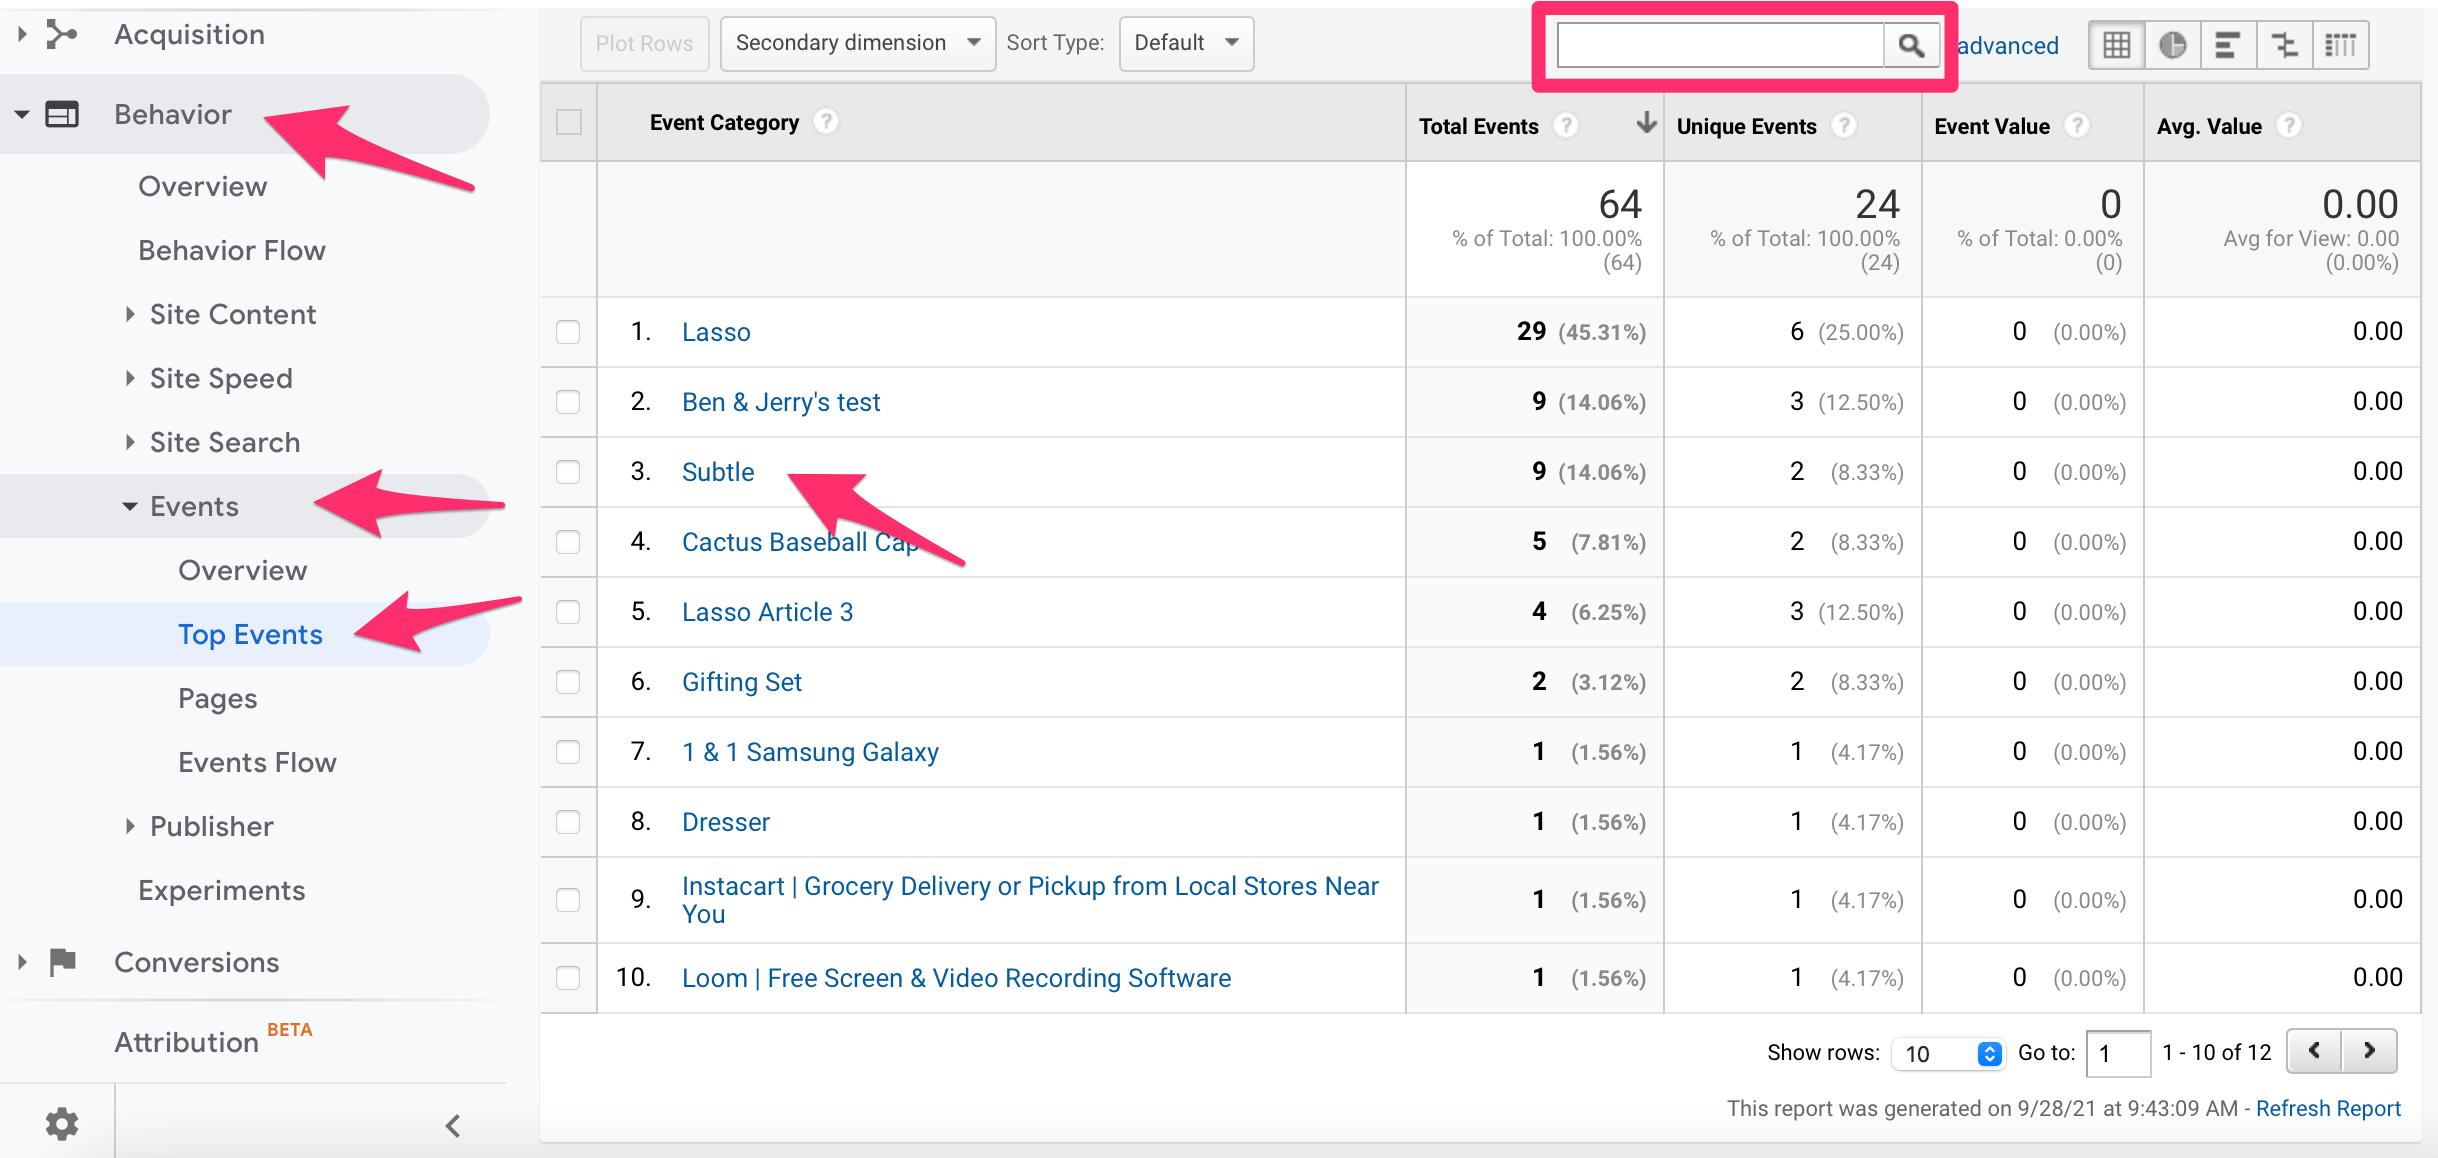Check the Ben & Jerry's test row
The image size is (2438, 1158).
[568, 402]
